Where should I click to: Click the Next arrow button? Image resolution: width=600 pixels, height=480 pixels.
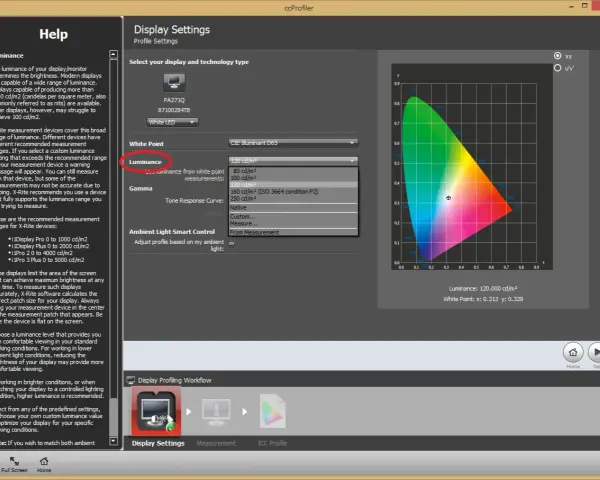pos(594,352)
